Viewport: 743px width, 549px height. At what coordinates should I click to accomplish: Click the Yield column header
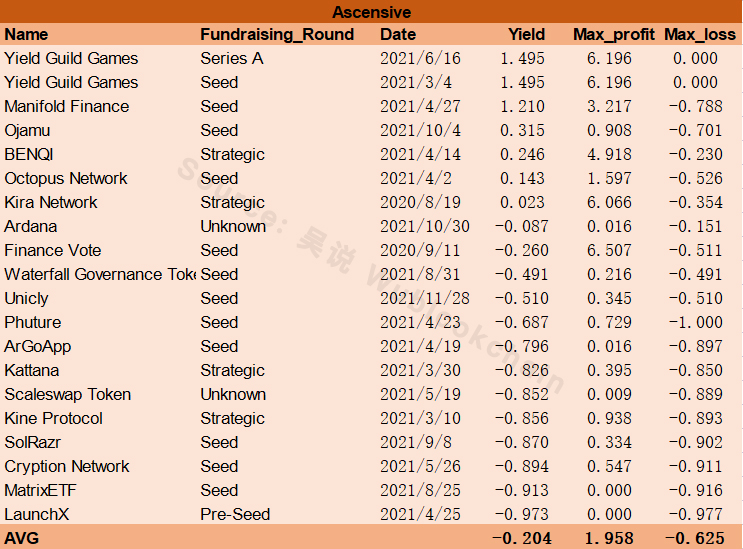(526, 34)
